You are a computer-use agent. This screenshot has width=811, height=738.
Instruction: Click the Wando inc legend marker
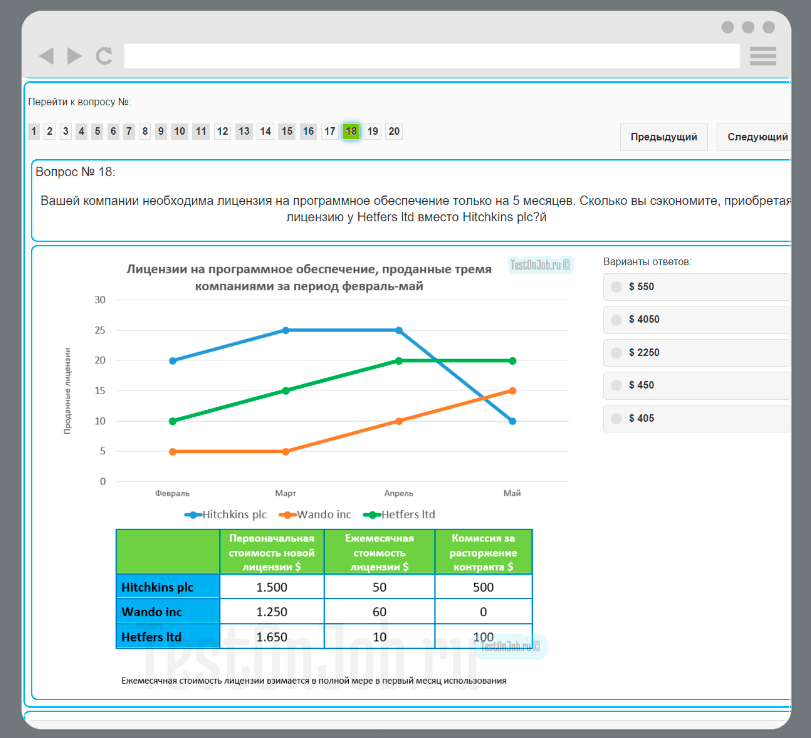point(287,515)
